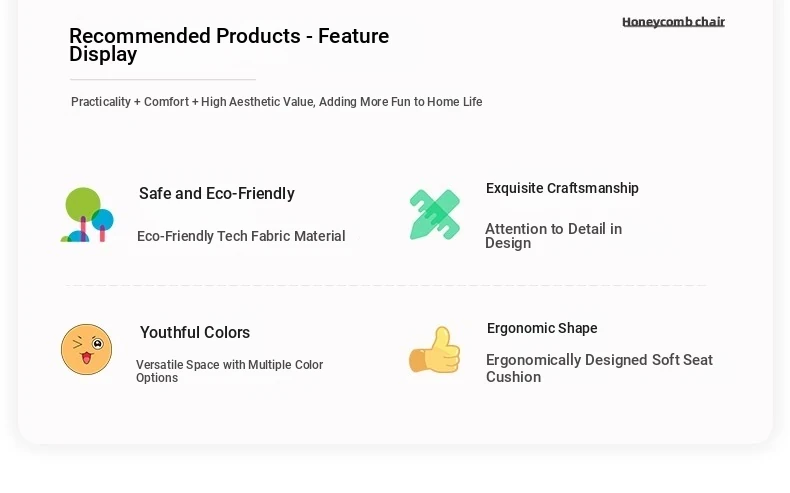Click Versatile Space with Multiple Color Options
Viewport: 790px width, 493px height.
230,371
